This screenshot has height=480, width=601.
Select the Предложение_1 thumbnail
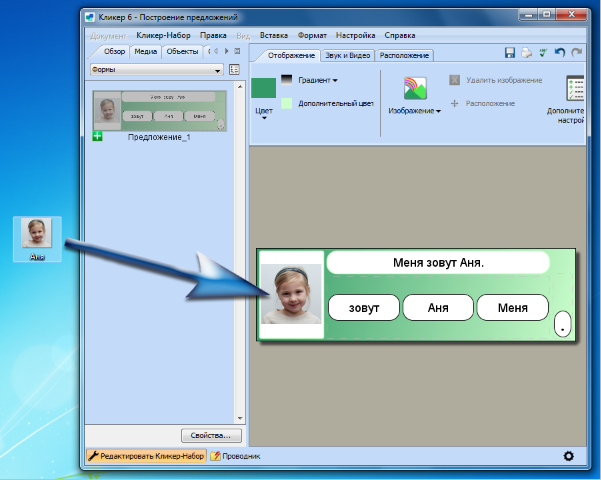(x=159, y=111)
